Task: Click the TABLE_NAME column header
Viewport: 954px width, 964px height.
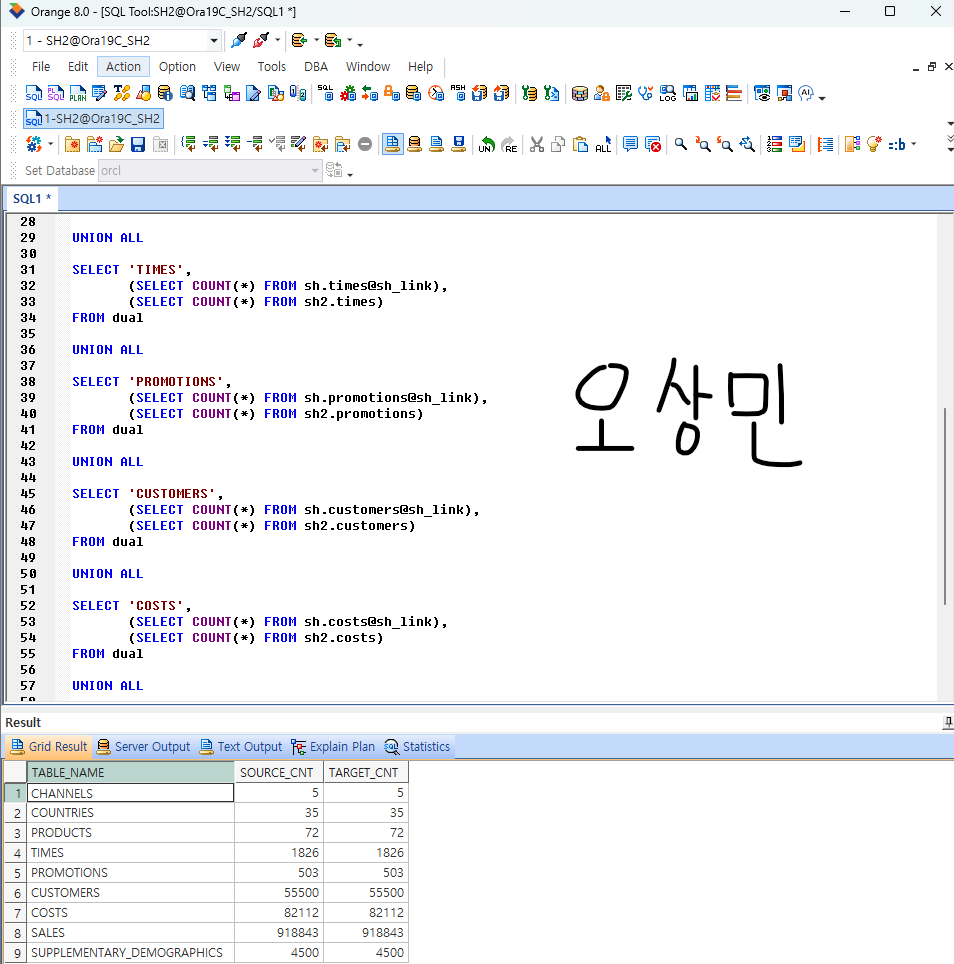Action: pyautogui.click(x=130, y=773)
